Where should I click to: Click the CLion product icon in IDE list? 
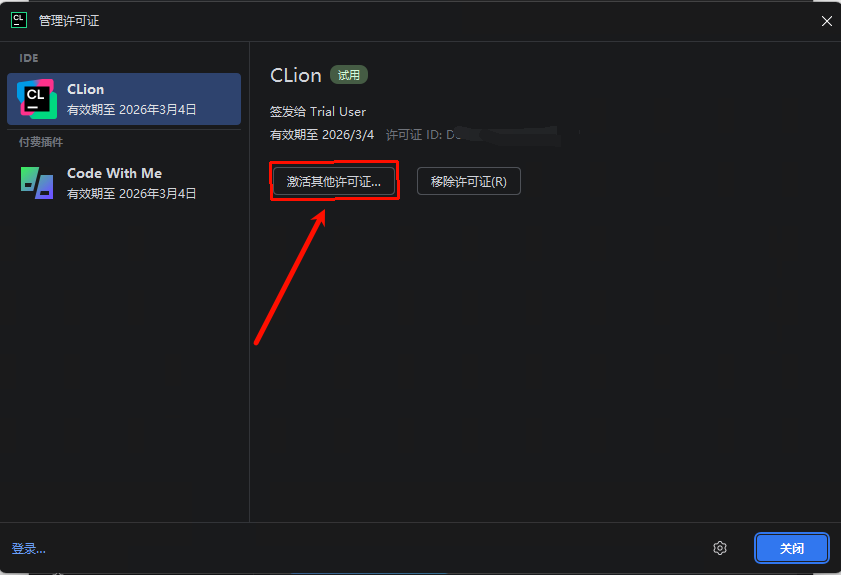(36, 99)
